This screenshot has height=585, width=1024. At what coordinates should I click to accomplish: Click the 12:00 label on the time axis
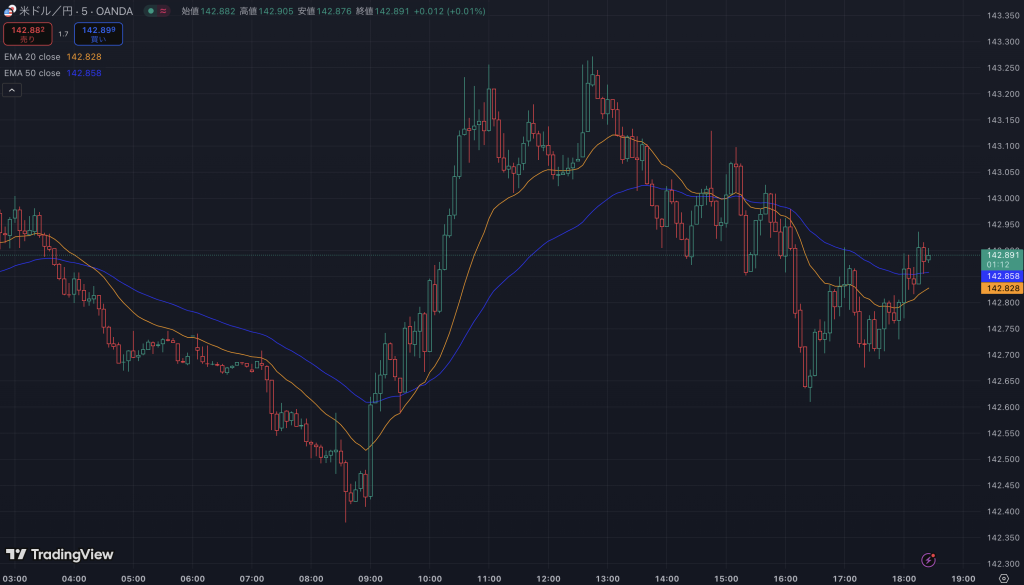pyautogui.click(x=548, y=578)
